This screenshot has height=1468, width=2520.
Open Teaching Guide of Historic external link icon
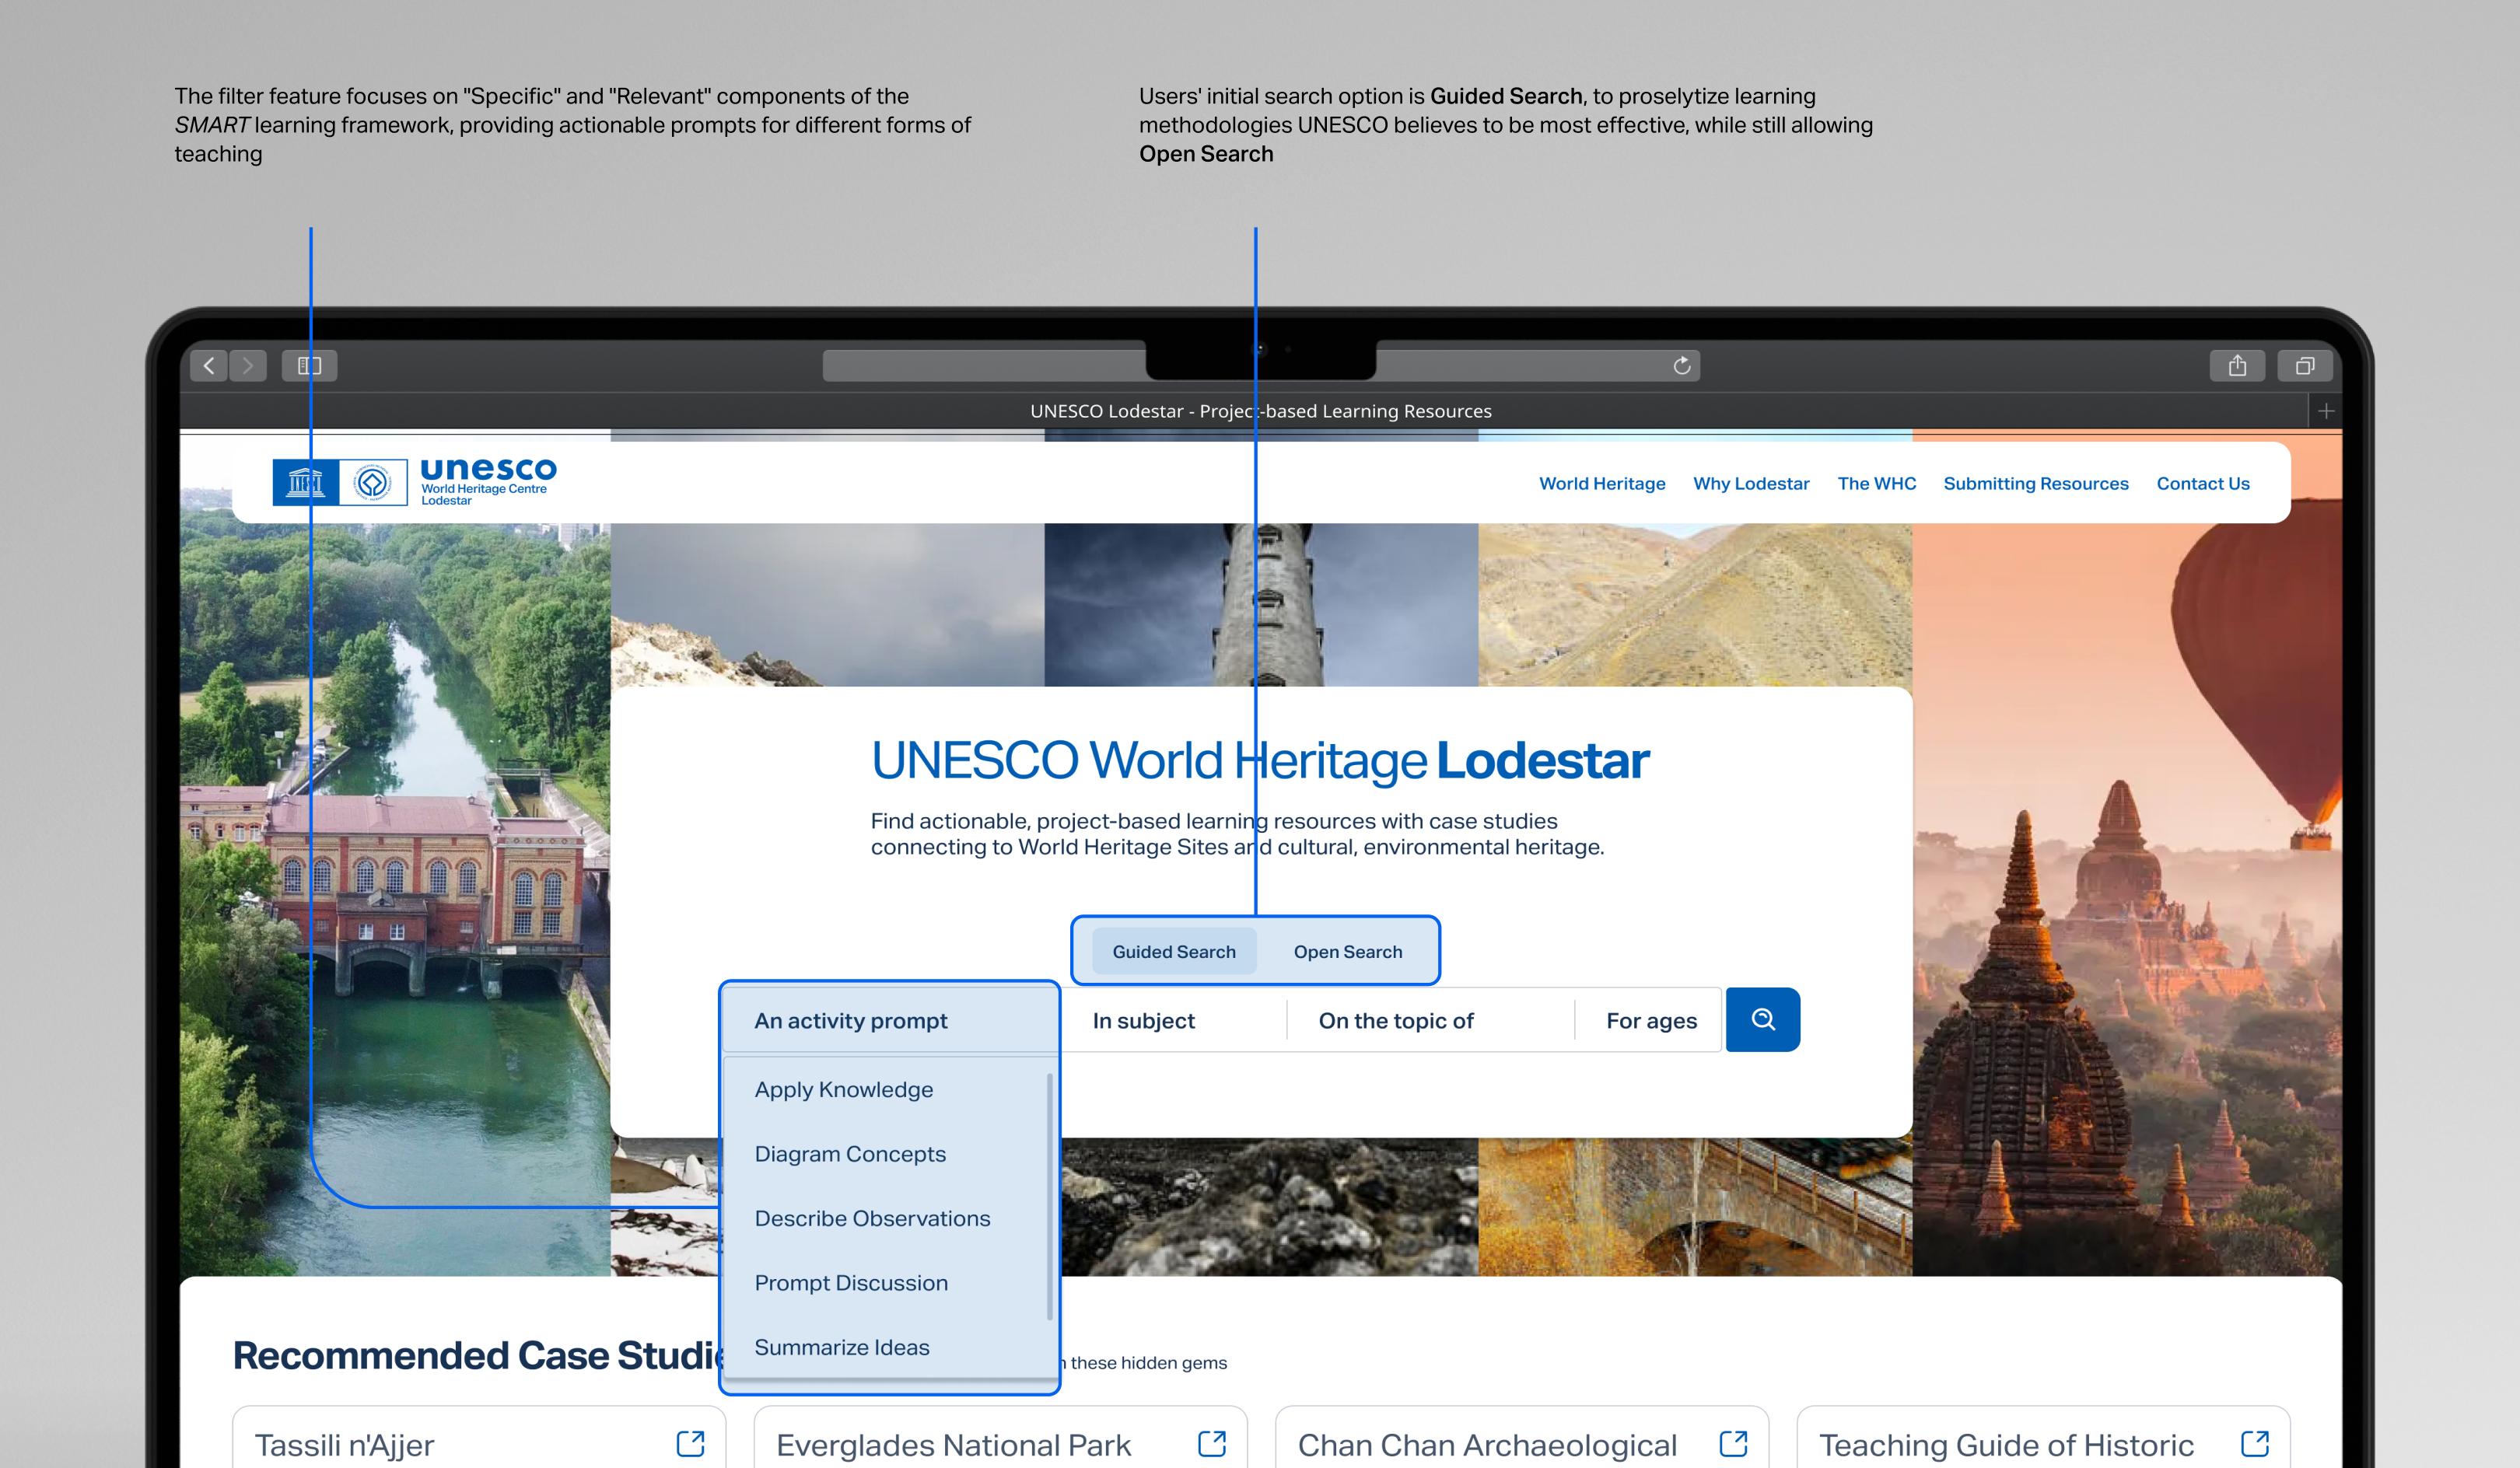coord(2255,1444)
